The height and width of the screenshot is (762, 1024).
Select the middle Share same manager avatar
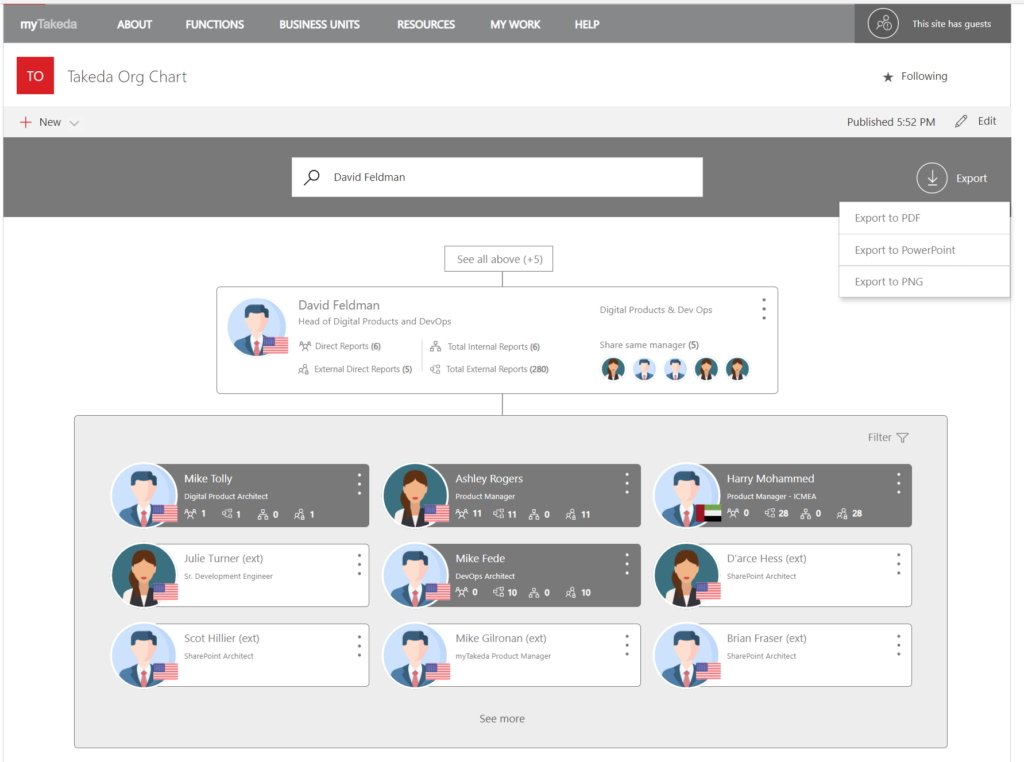click(x=675, y=369)
